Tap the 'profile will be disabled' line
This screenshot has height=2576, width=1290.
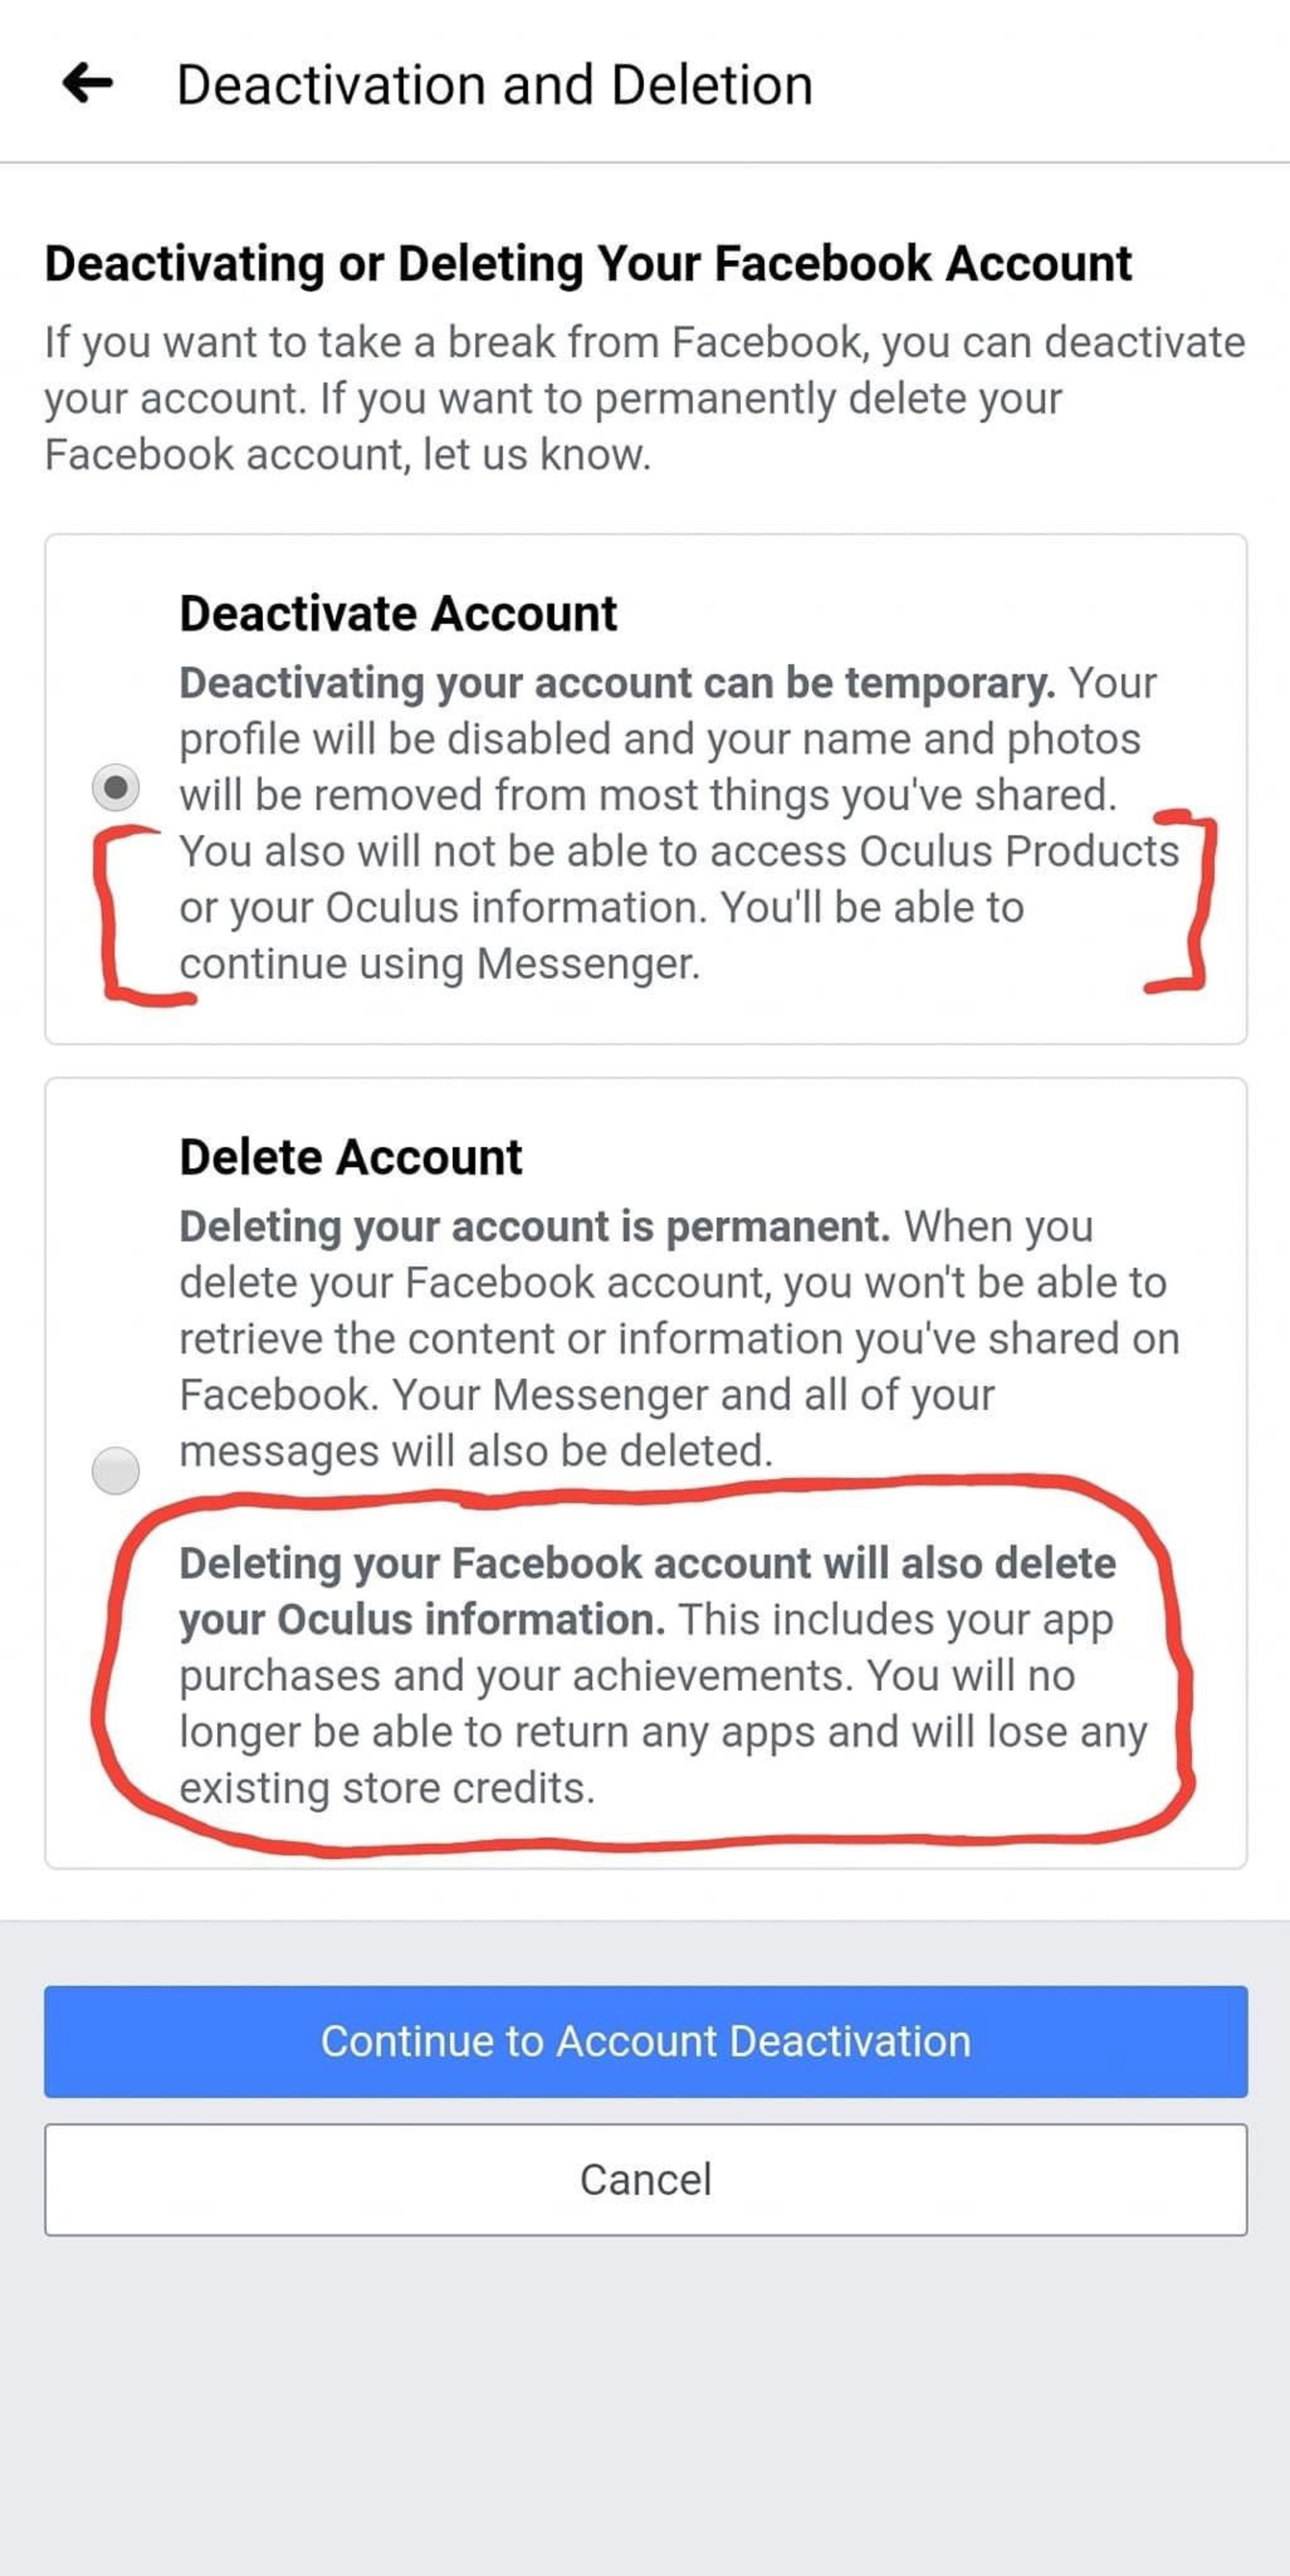659,739
